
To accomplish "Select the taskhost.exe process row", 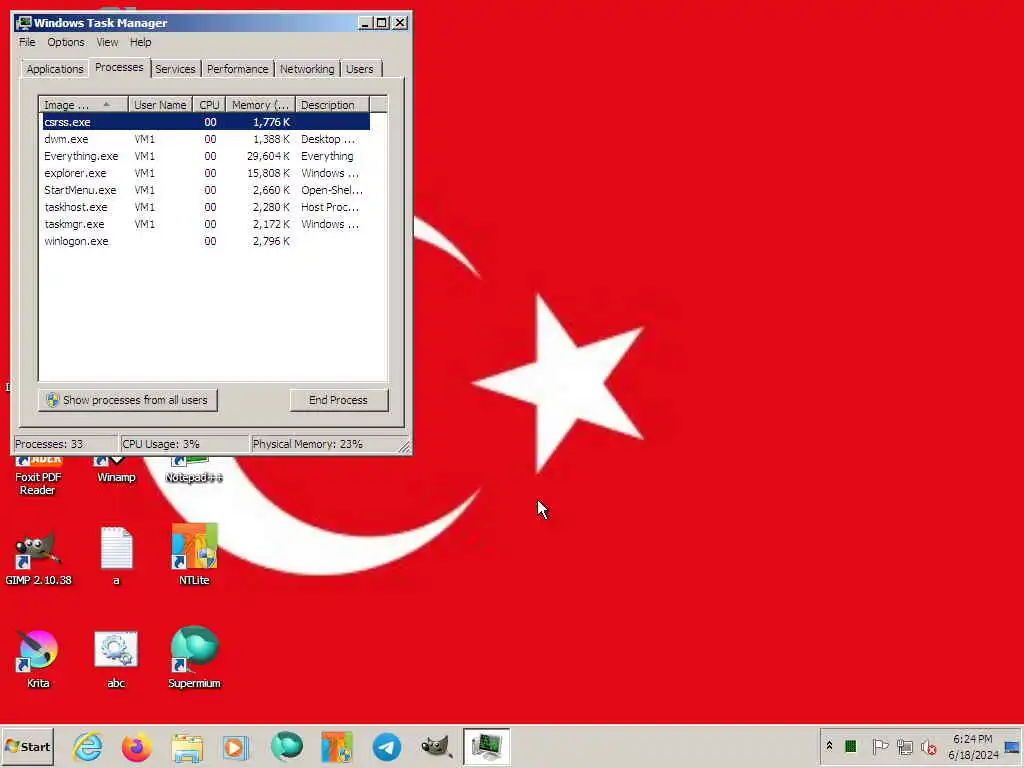I will click(206, 207).
